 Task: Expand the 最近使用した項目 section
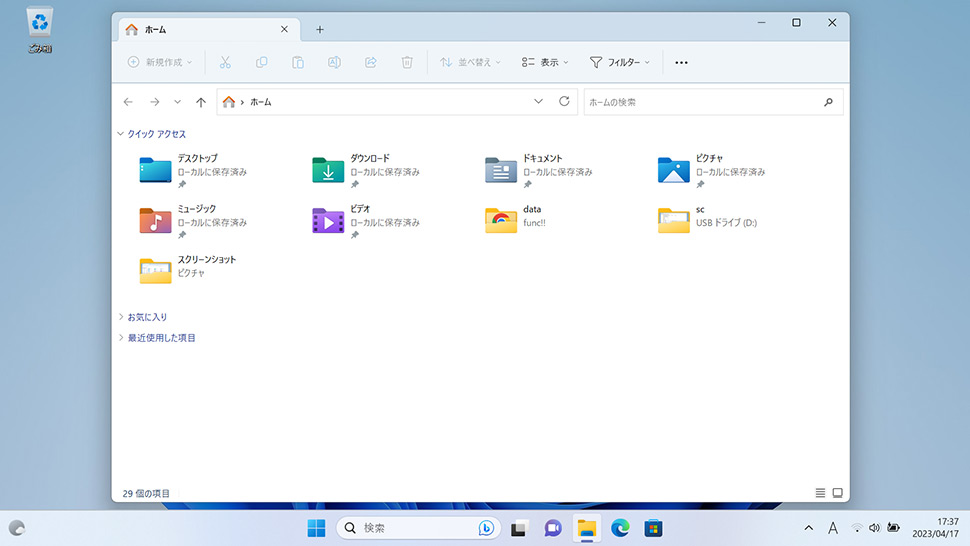click(x=121, y=338)
